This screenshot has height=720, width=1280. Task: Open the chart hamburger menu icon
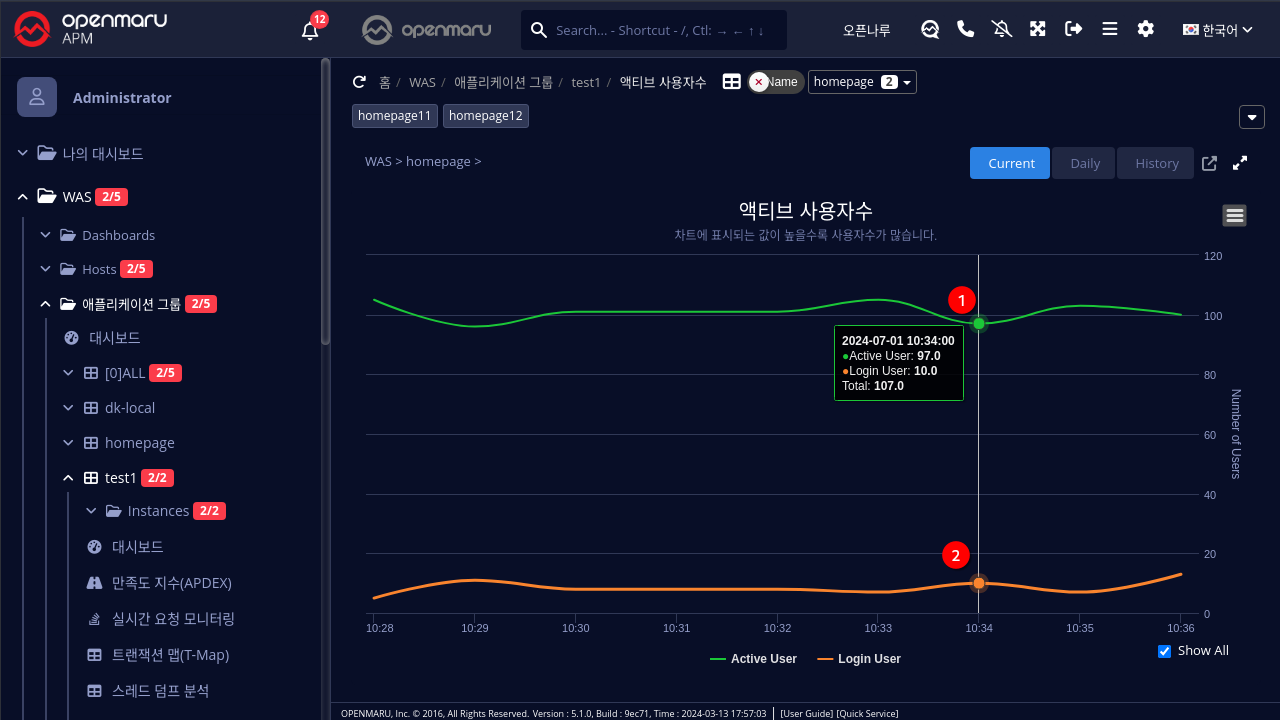click(x=1234, y=215)
